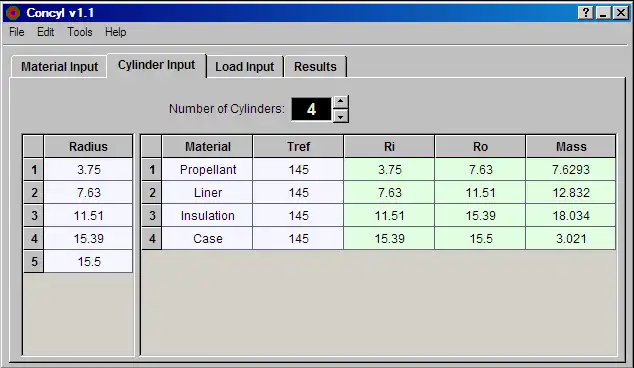Image resolution: width=634 pixels, height=368 pixels.
Task: Click Tref value 145 in Case row
Action: pos(298,239)
